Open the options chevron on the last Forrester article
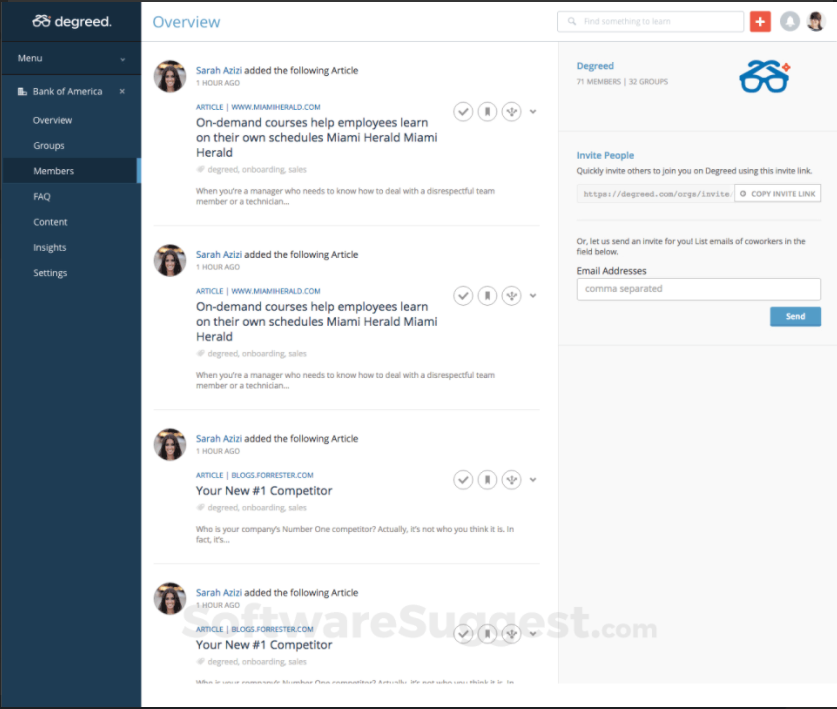Viewport: 837px width, 709px height. tap(533, 634)
